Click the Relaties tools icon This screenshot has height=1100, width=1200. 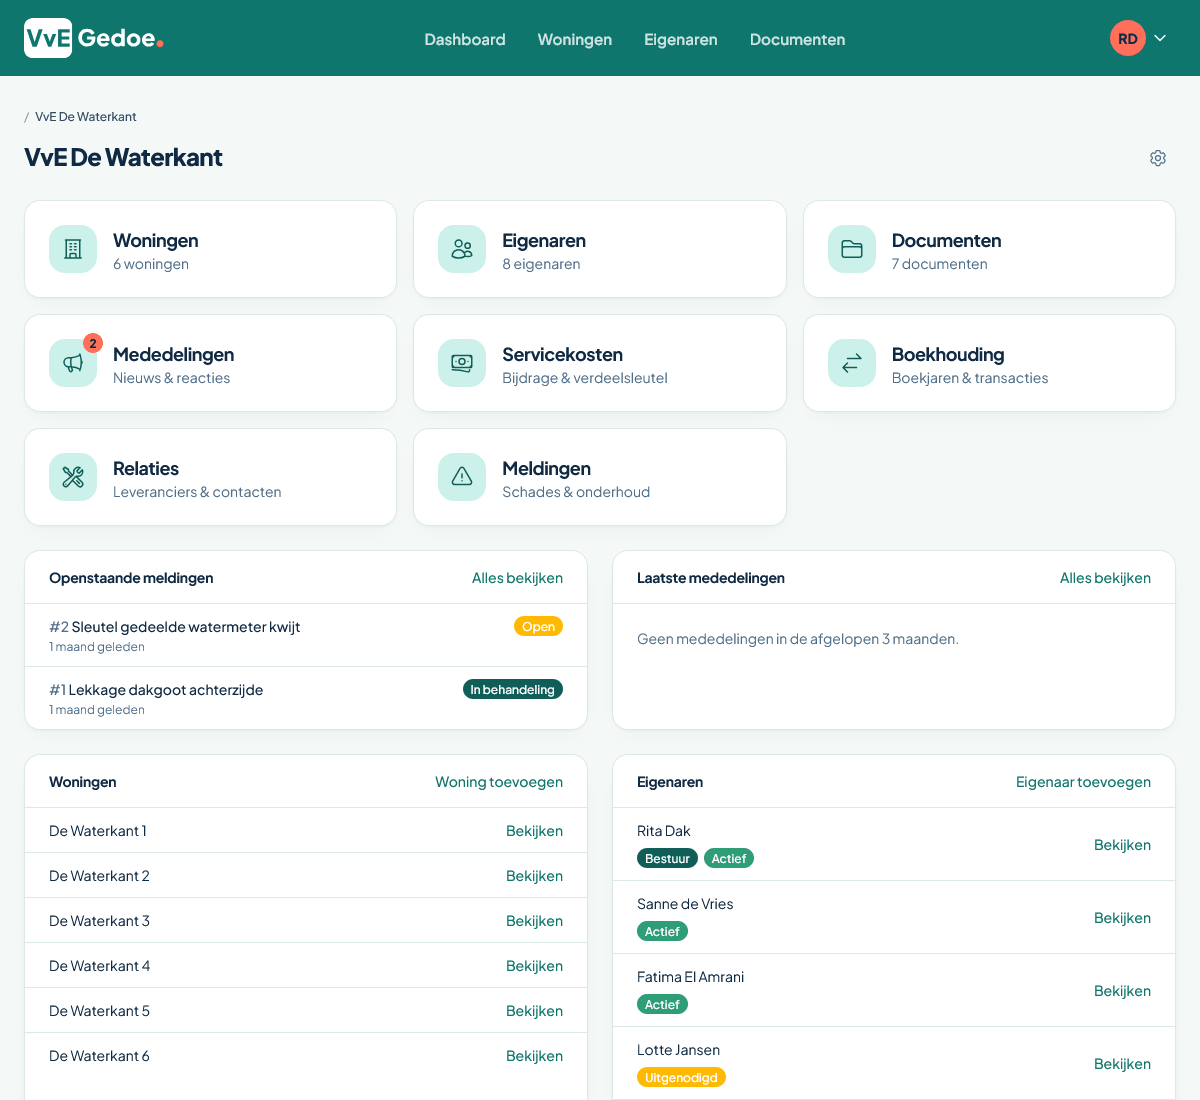(x=73, y=477)
